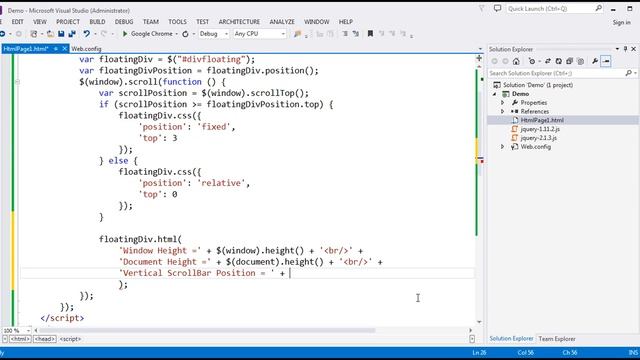Click the Undo arrow icon

click(86, 34)
